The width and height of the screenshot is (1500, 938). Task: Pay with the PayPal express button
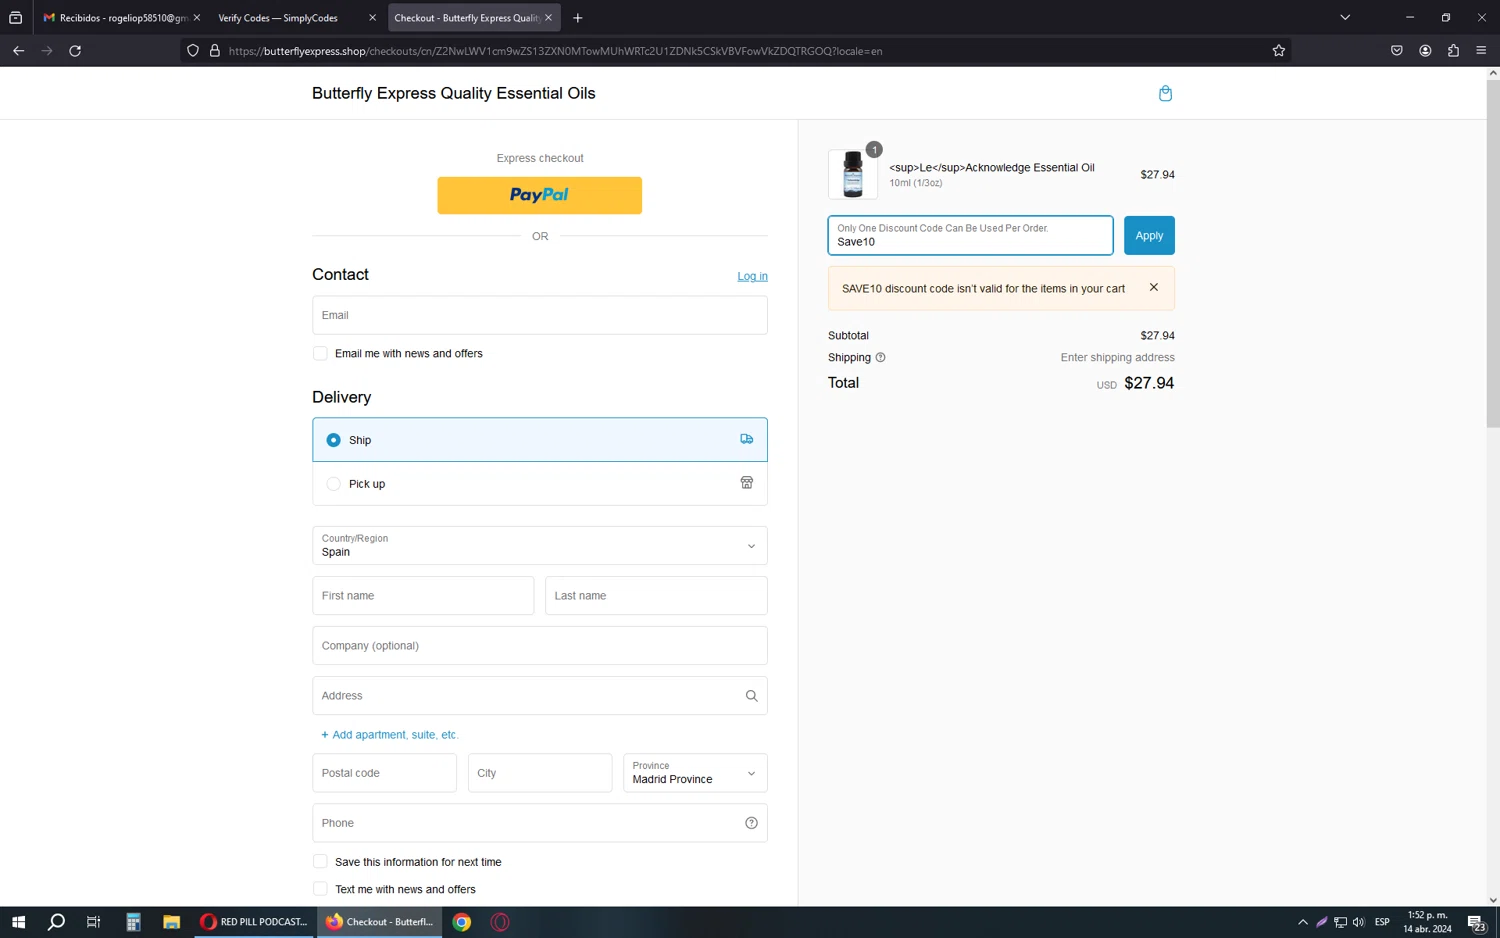(x=540, y=195)
